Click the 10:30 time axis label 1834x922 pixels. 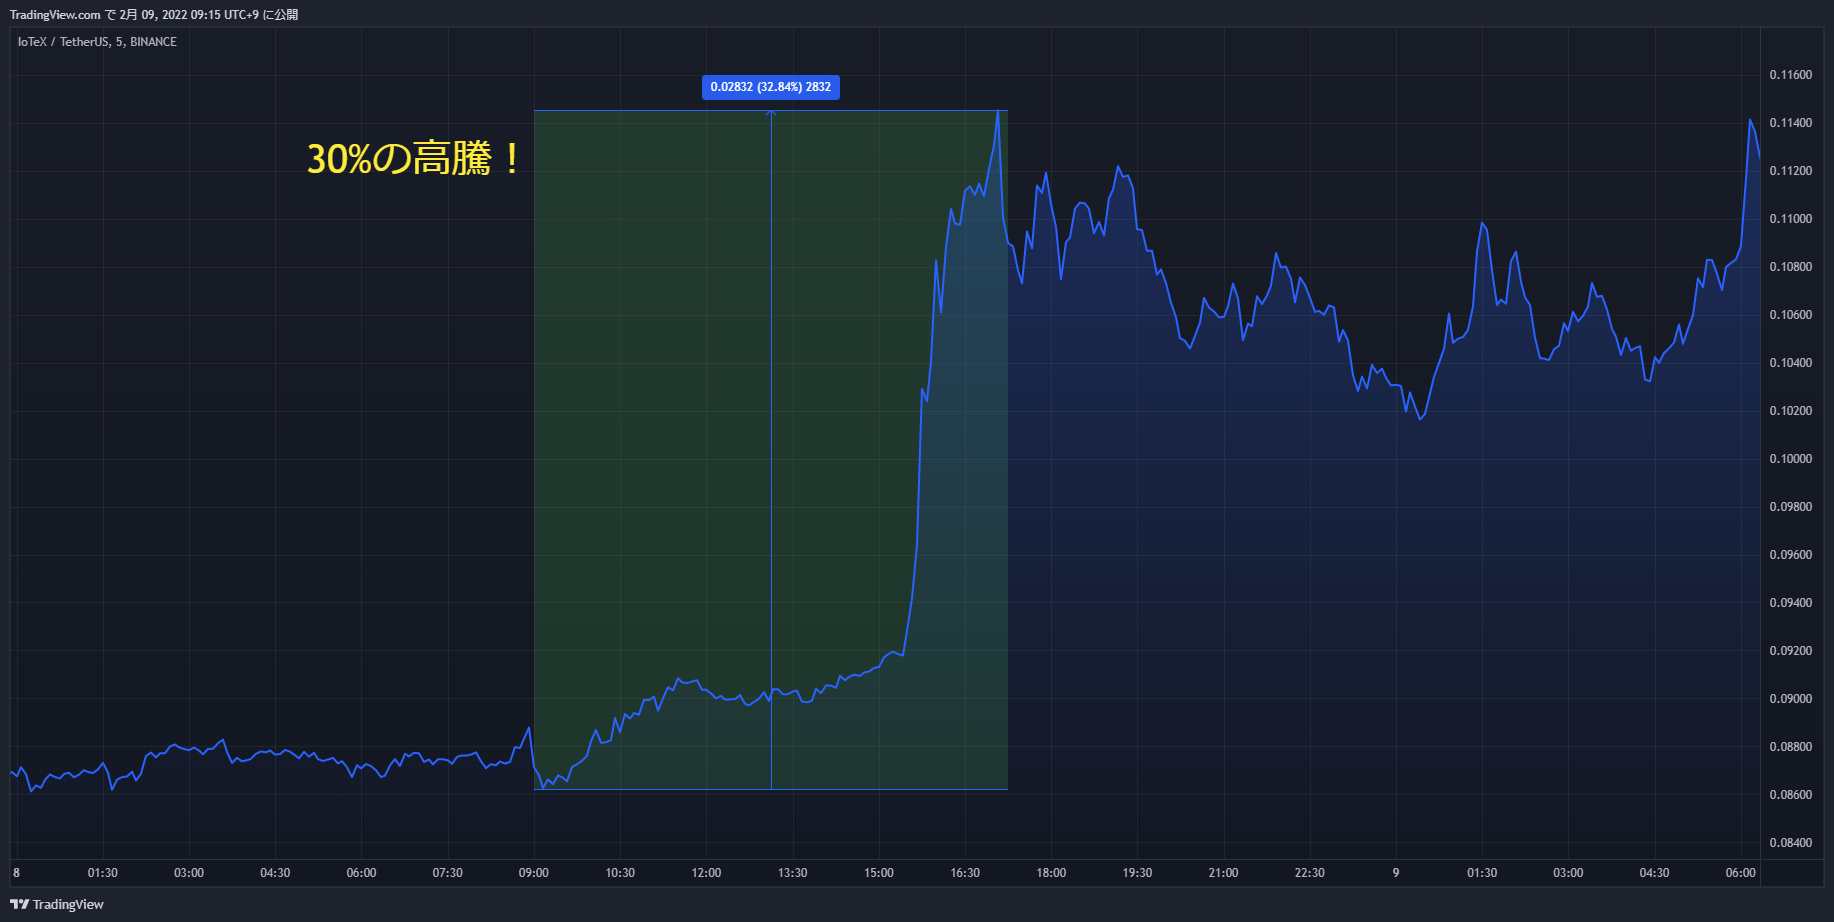click(x=620, y=873)
